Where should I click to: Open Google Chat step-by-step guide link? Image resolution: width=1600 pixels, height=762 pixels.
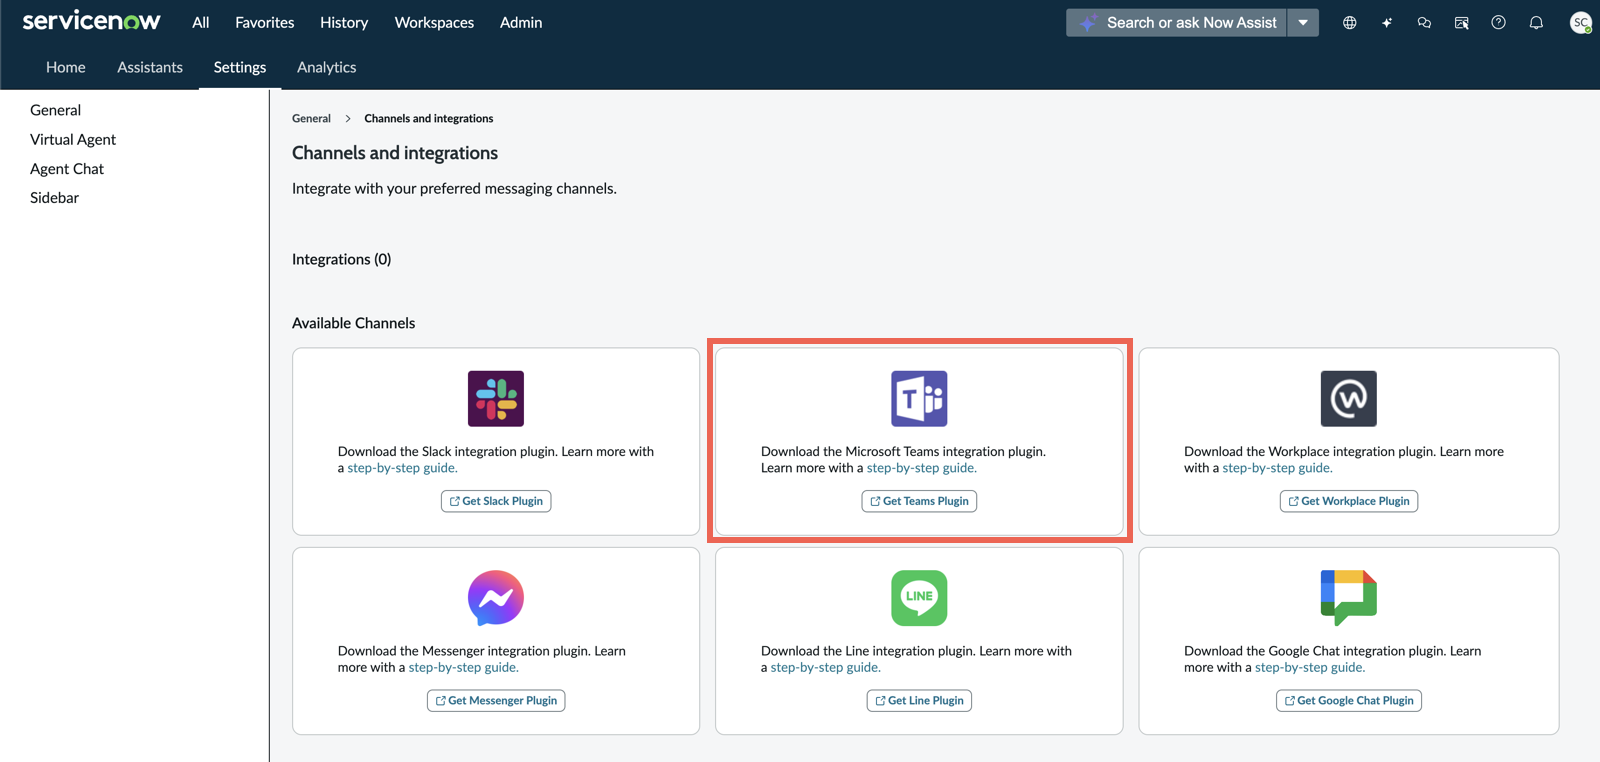1310,667
